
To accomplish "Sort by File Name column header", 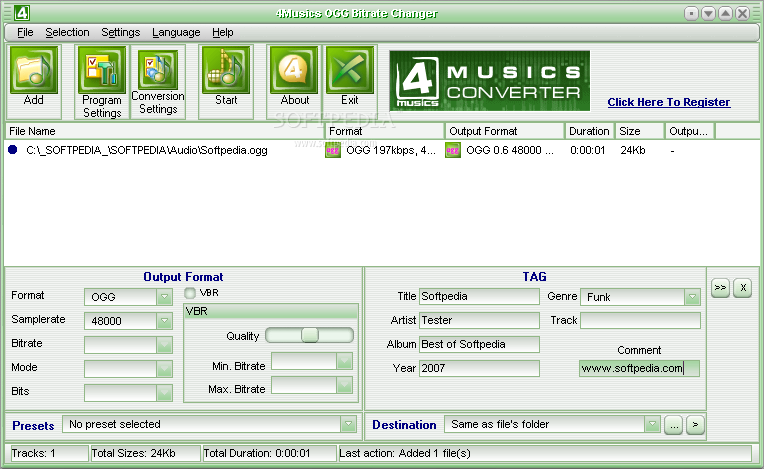I will pos(165,131).
